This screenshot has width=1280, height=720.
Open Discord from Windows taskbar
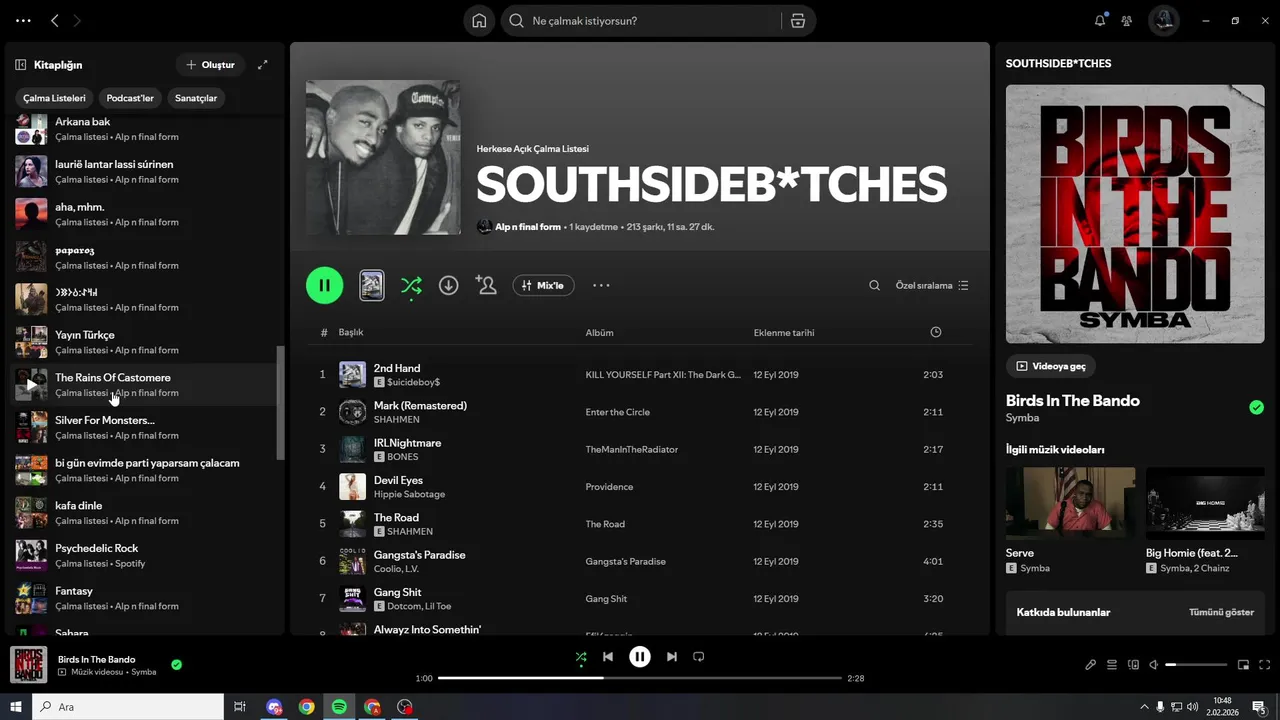[x=274, y=707]
